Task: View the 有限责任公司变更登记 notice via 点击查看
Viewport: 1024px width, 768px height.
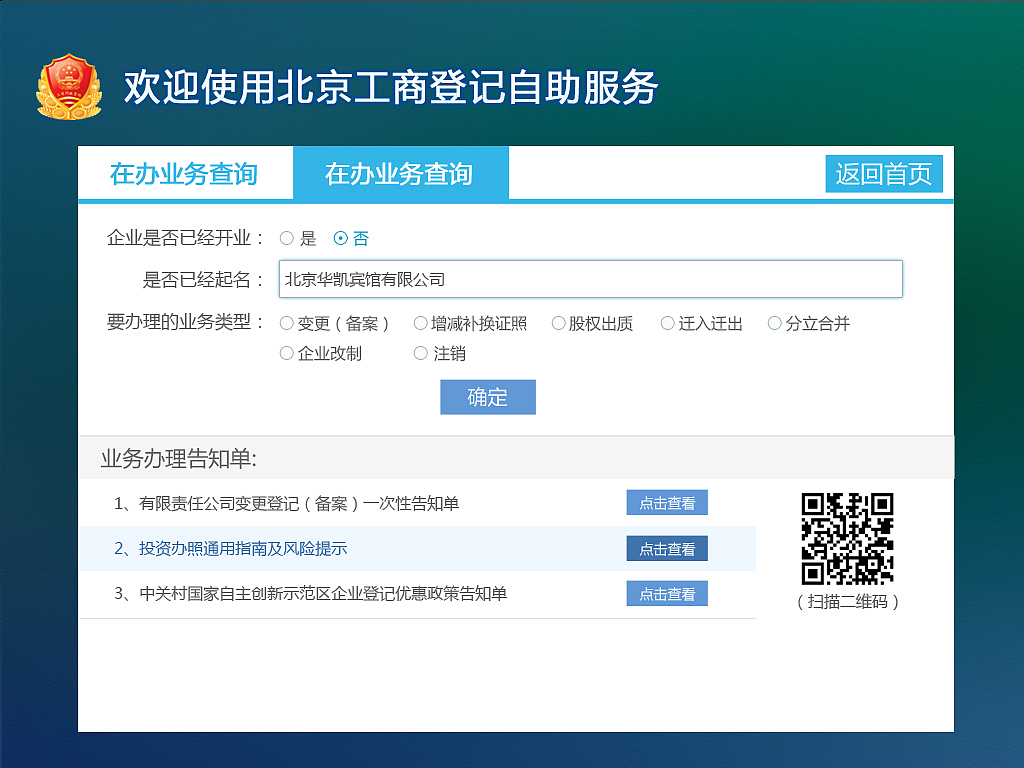Action: tap(666, 503)
